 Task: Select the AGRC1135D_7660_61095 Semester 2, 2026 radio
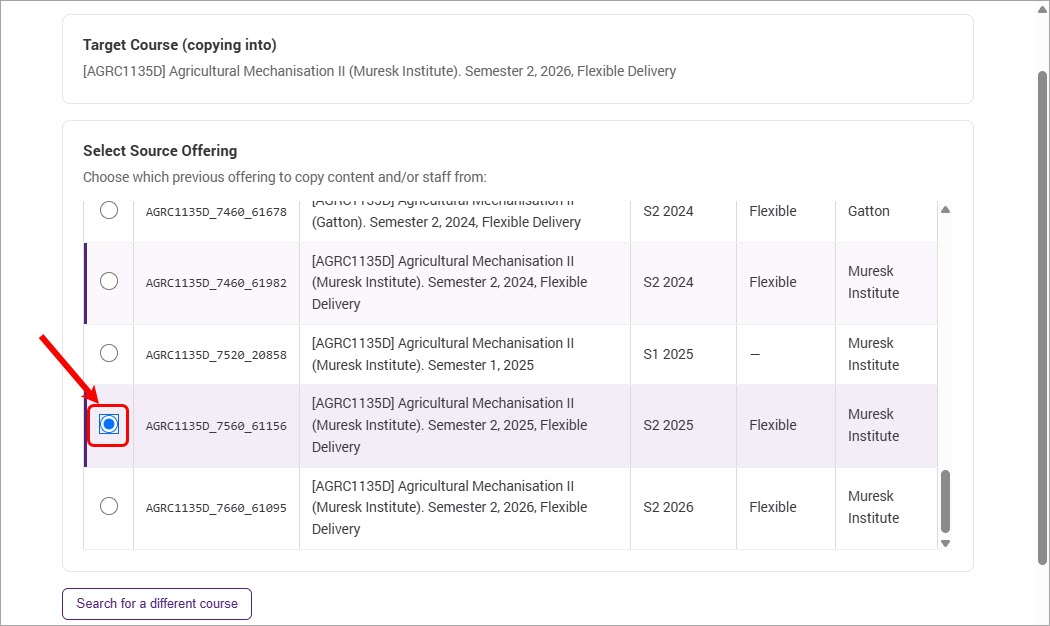(108, 506)
